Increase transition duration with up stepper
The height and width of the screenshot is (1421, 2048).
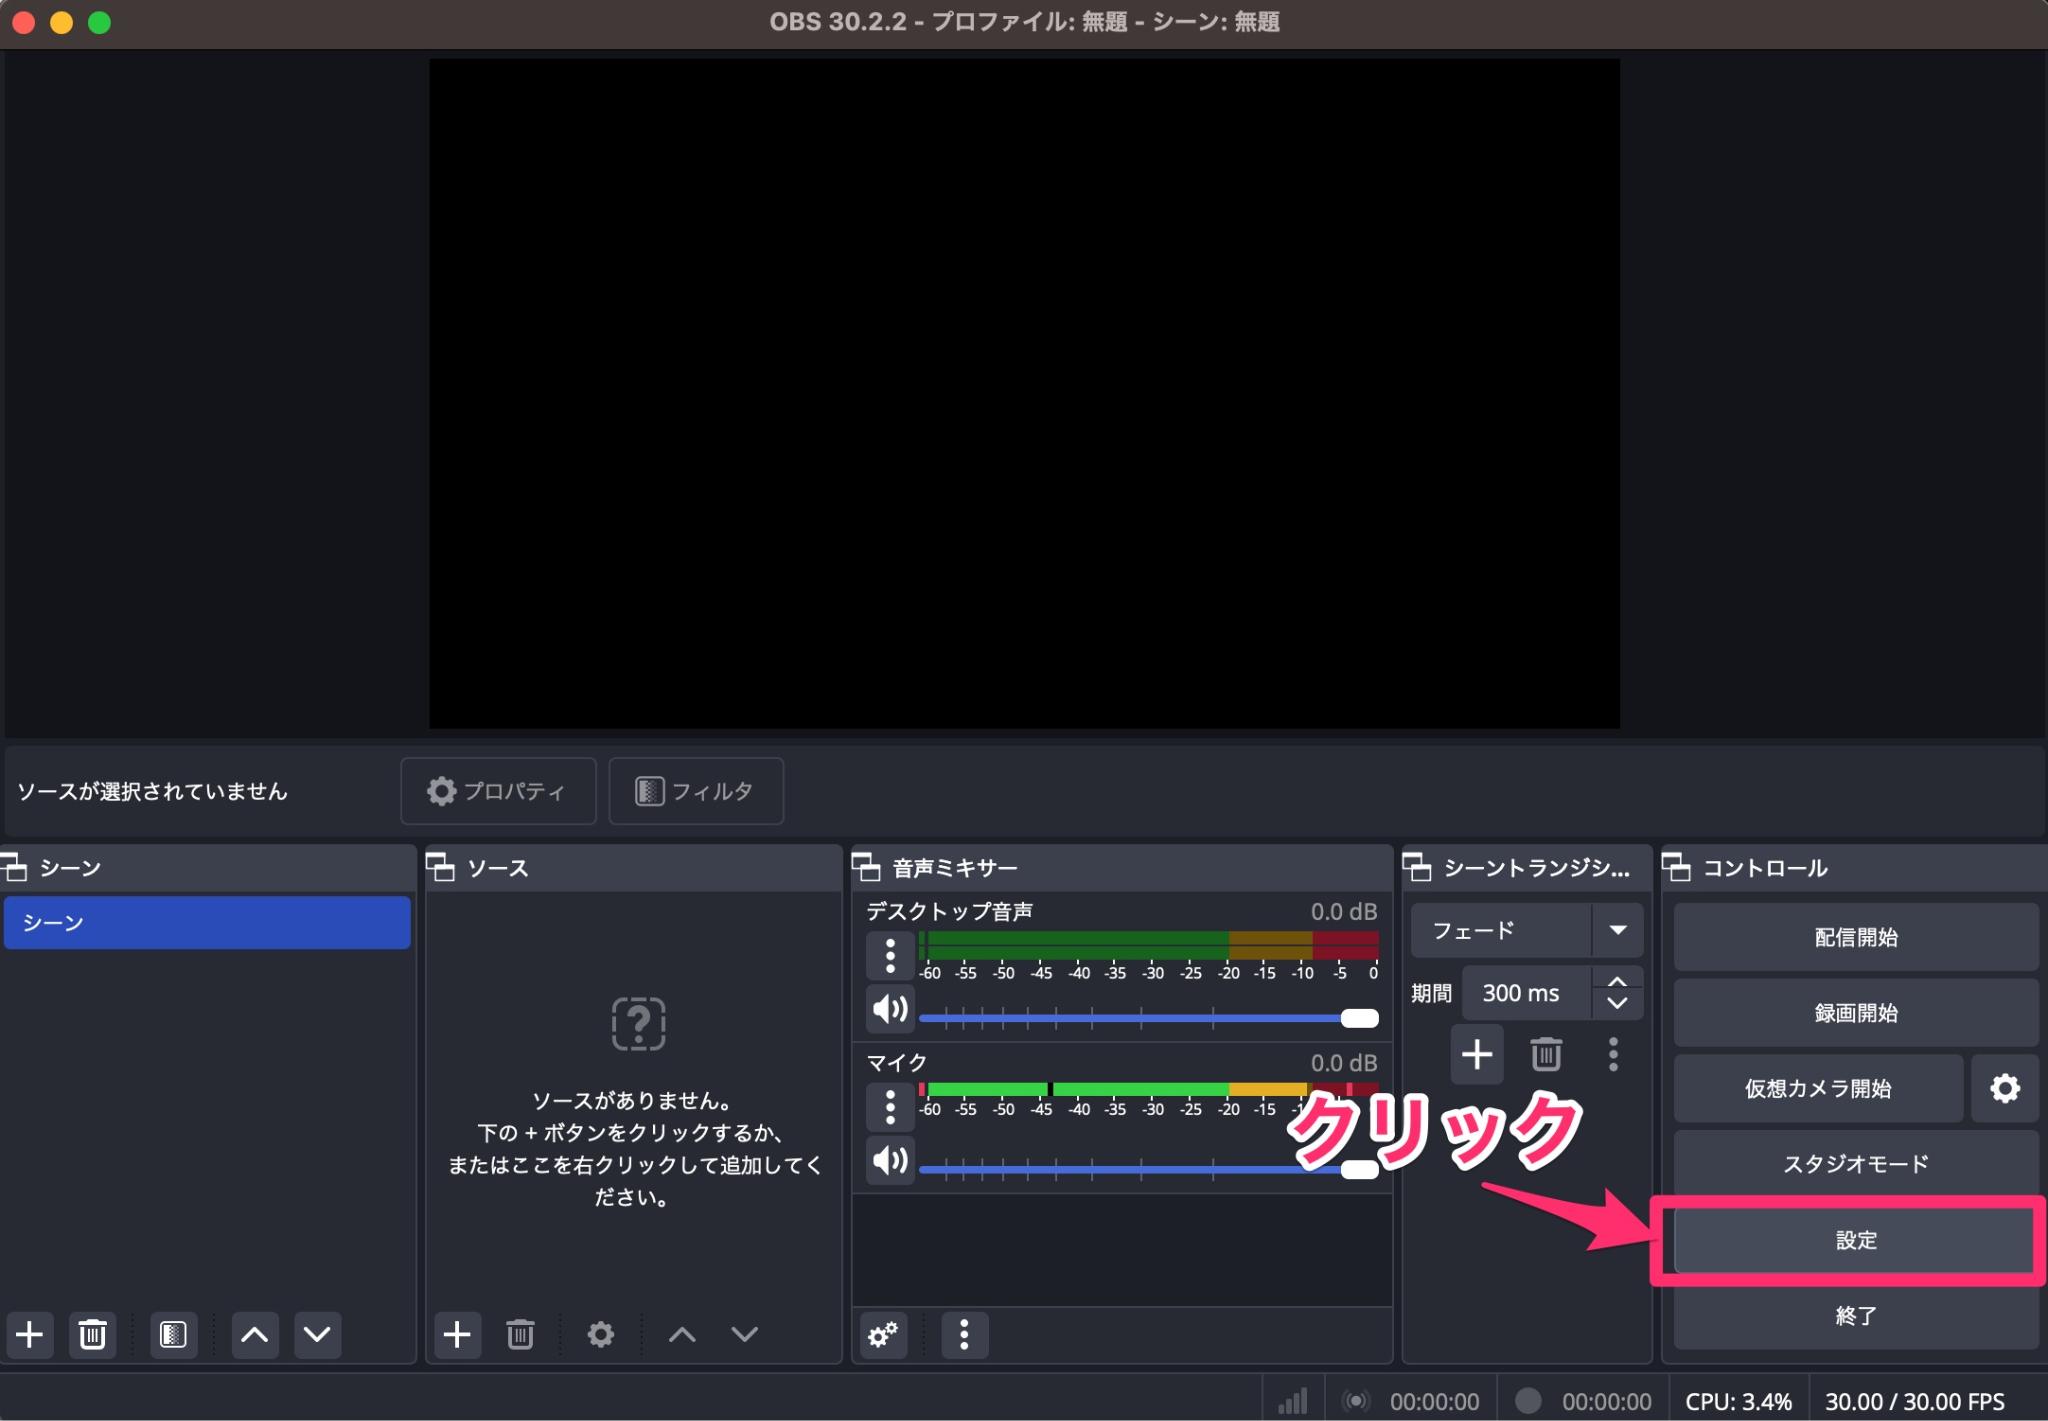(1617, 981)
